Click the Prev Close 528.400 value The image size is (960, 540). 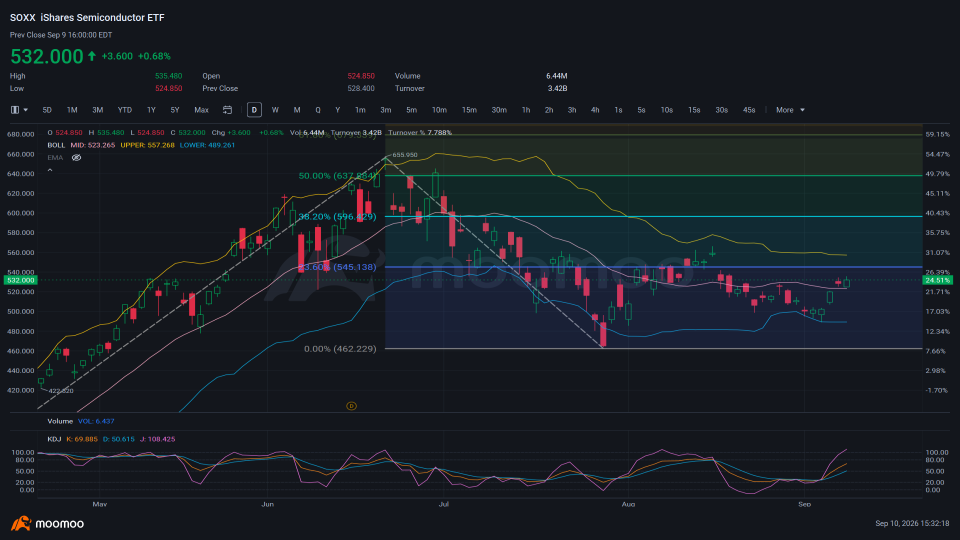pos(361,88)
